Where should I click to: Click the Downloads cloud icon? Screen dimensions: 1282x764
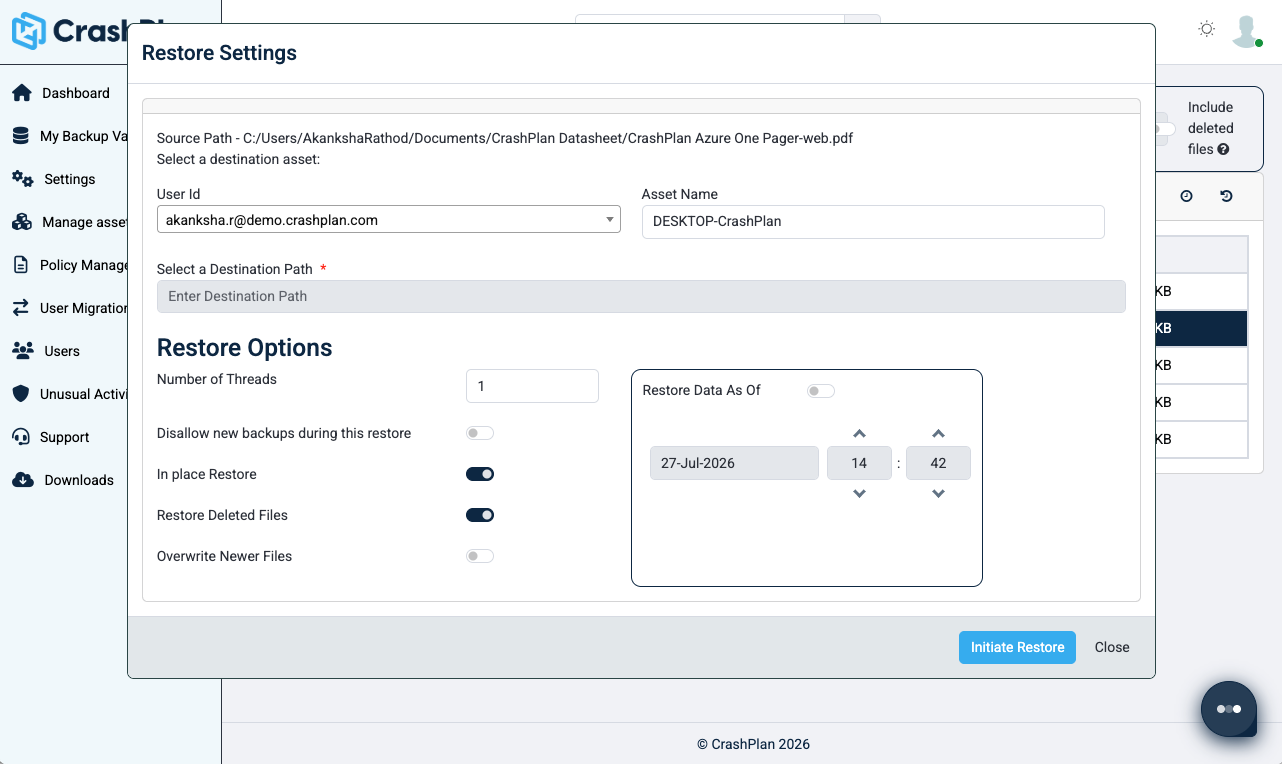click(22, 480)
